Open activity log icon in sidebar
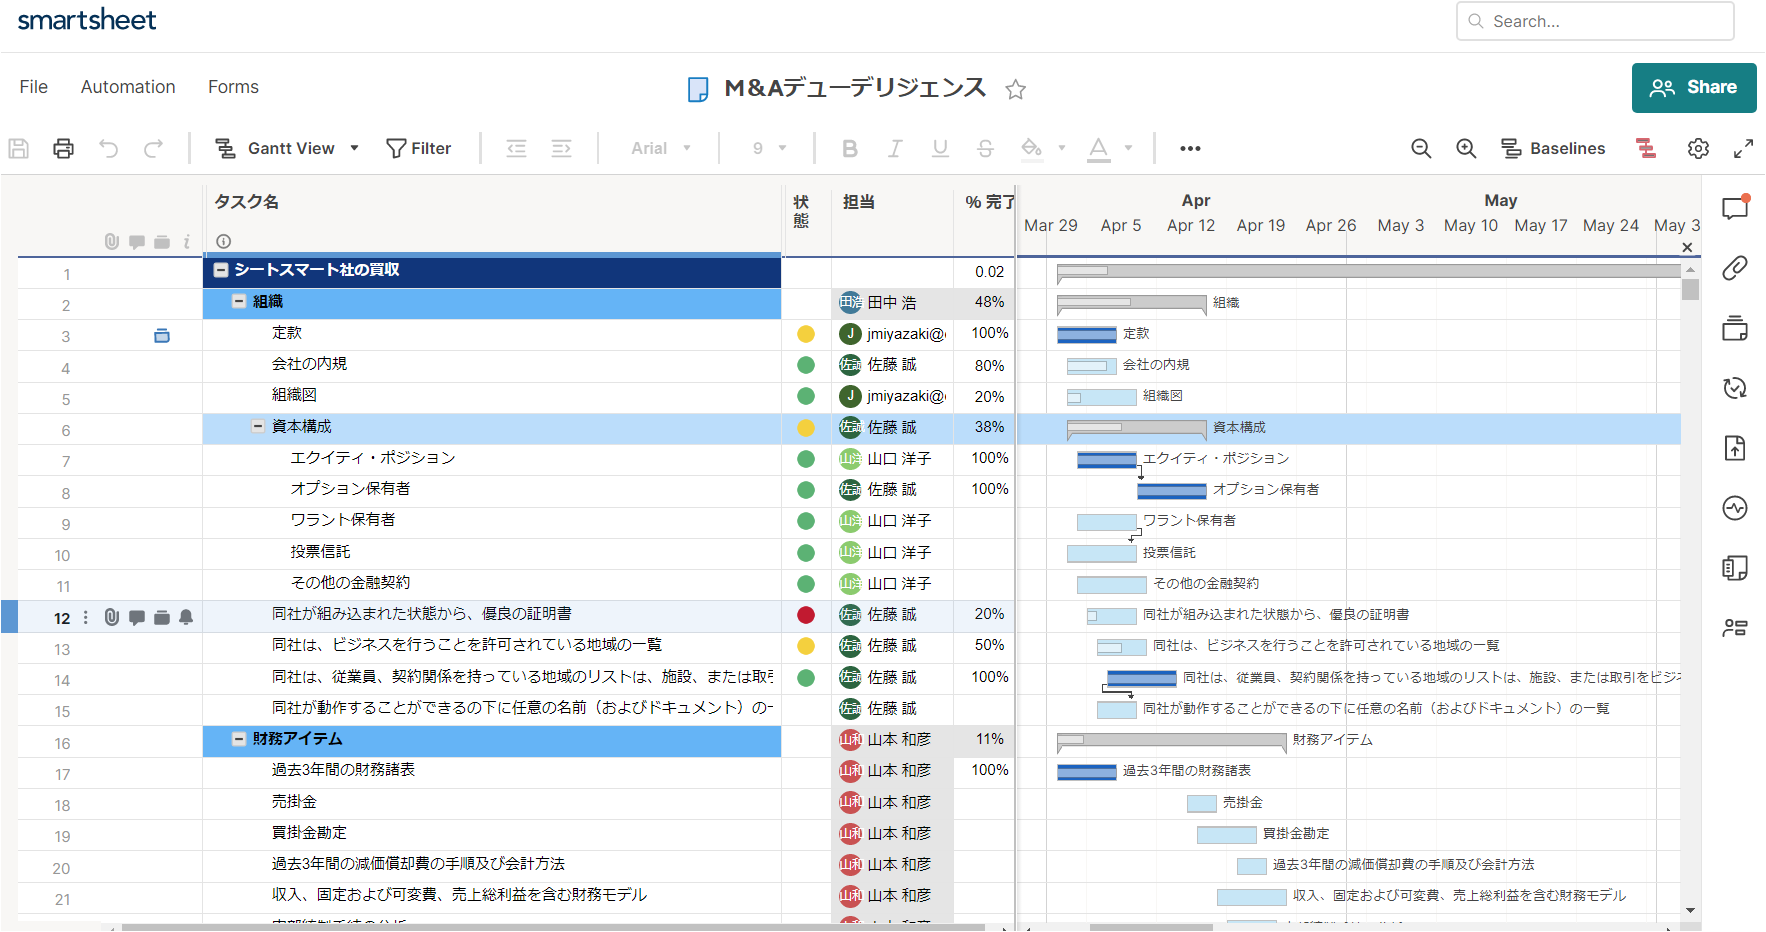This screenshot has width=1766, height=932. click(x=1735, y=508)
